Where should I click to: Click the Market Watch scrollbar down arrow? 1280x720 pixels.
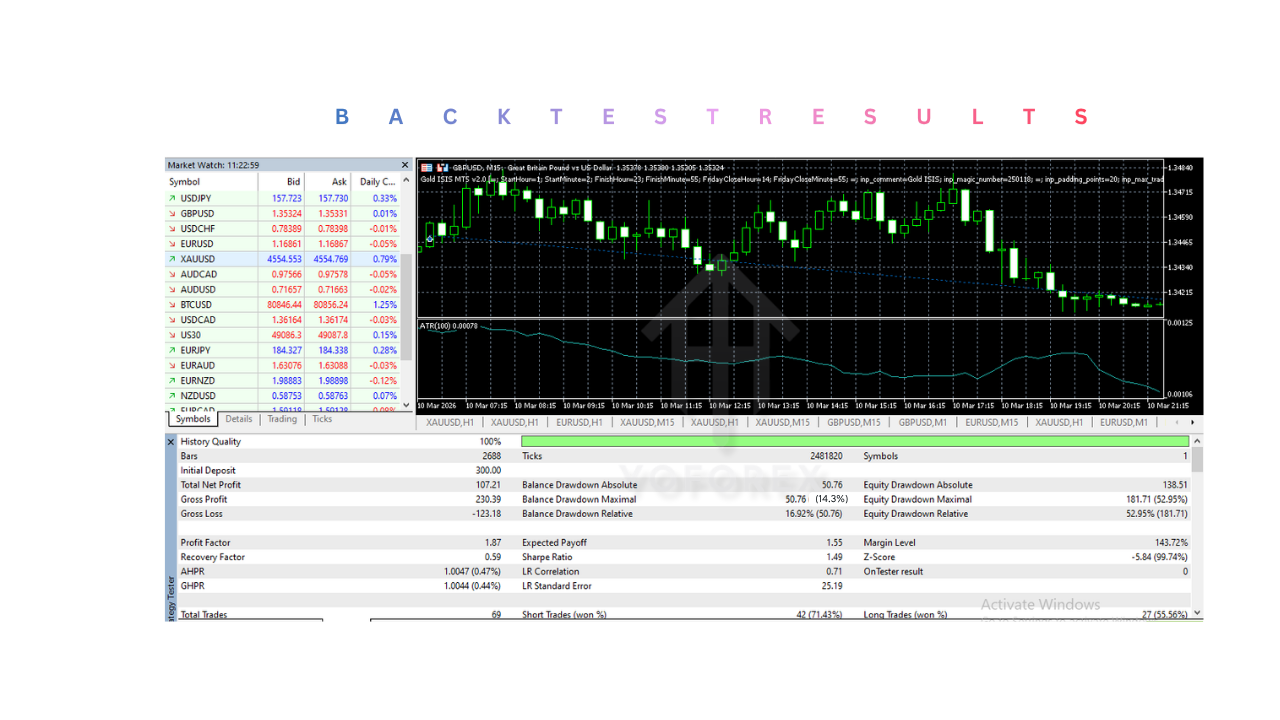point(406,406)
